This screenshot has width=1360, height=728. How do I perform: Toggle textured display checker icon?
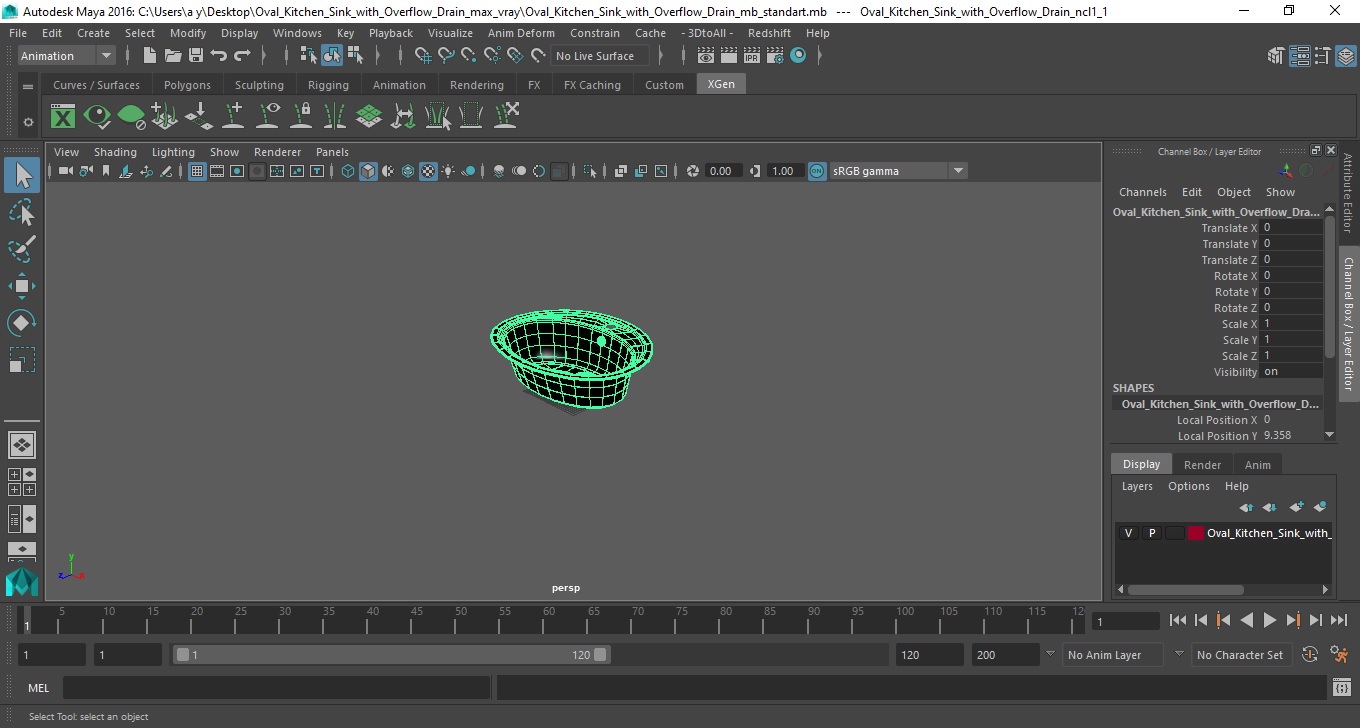pos(428,171)
